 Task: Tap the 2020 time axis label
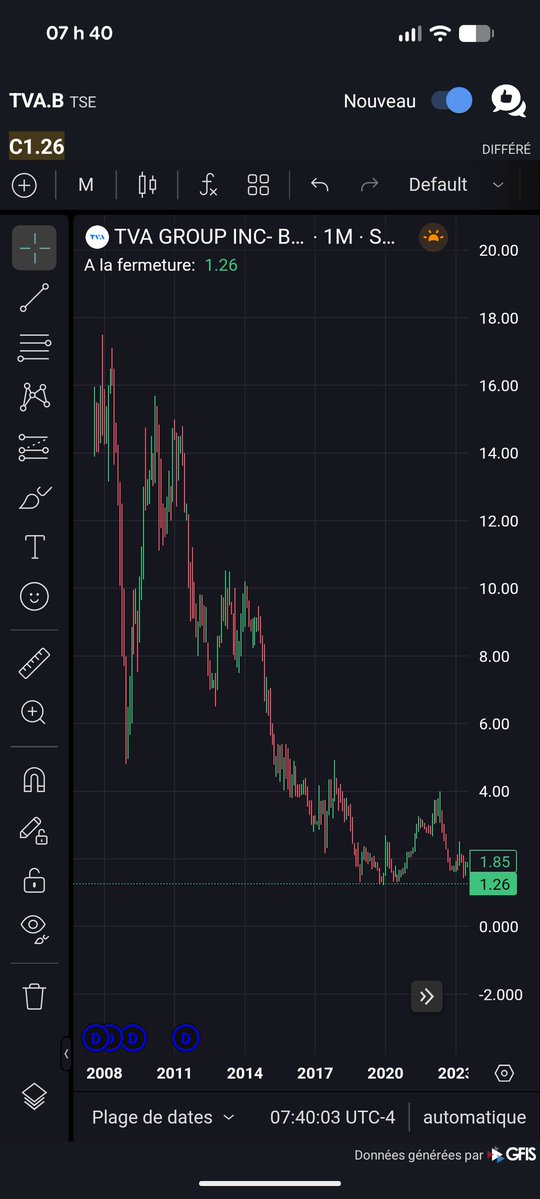coord(385,1074)
